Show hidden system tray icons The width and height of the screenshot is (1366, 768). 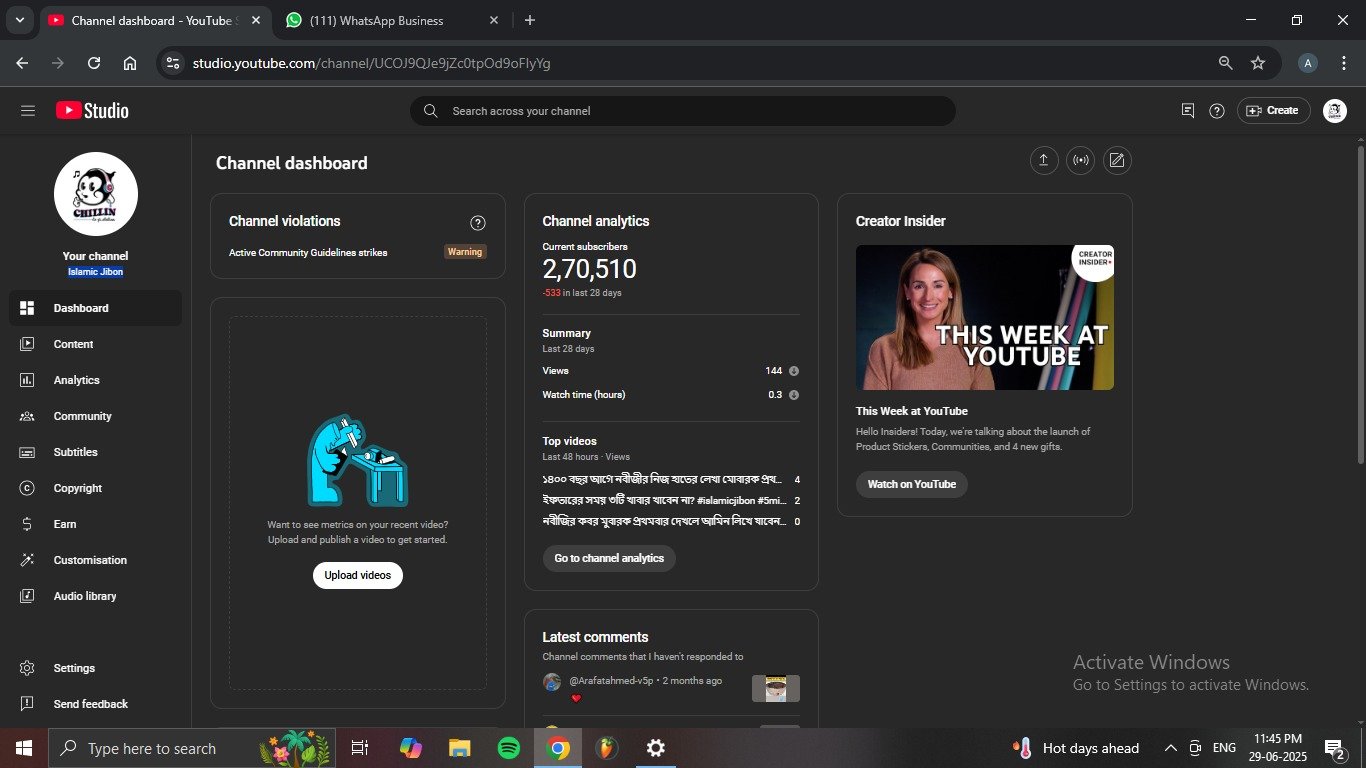pyautogui.click(x=1170, y=748)
